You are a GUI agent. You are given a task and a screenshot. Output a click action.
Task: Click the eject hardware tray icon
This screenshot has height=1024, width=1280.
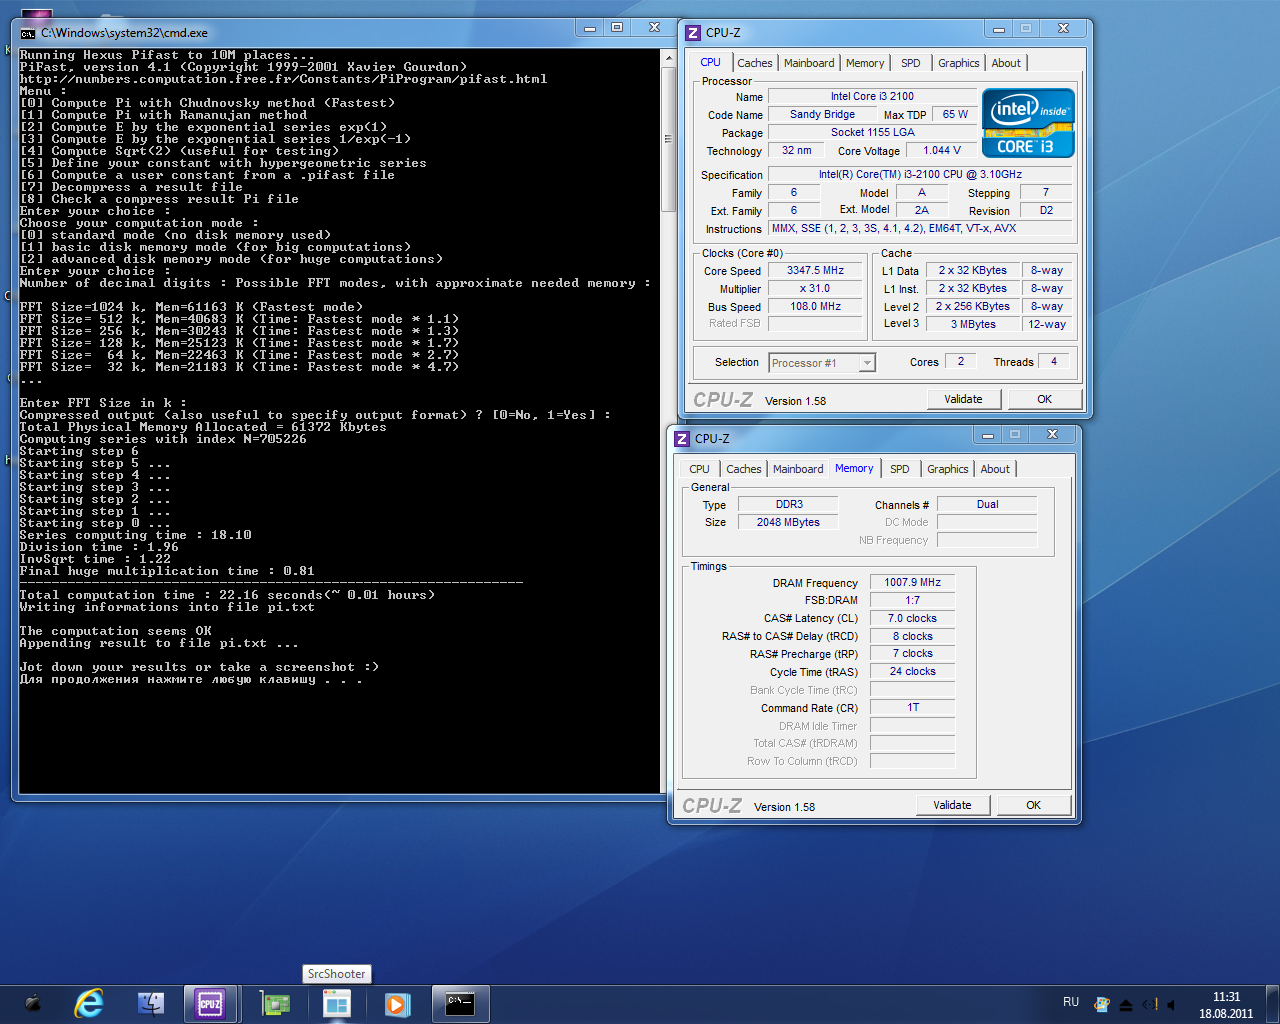pyautogui.click(x=1126, y=1004)
